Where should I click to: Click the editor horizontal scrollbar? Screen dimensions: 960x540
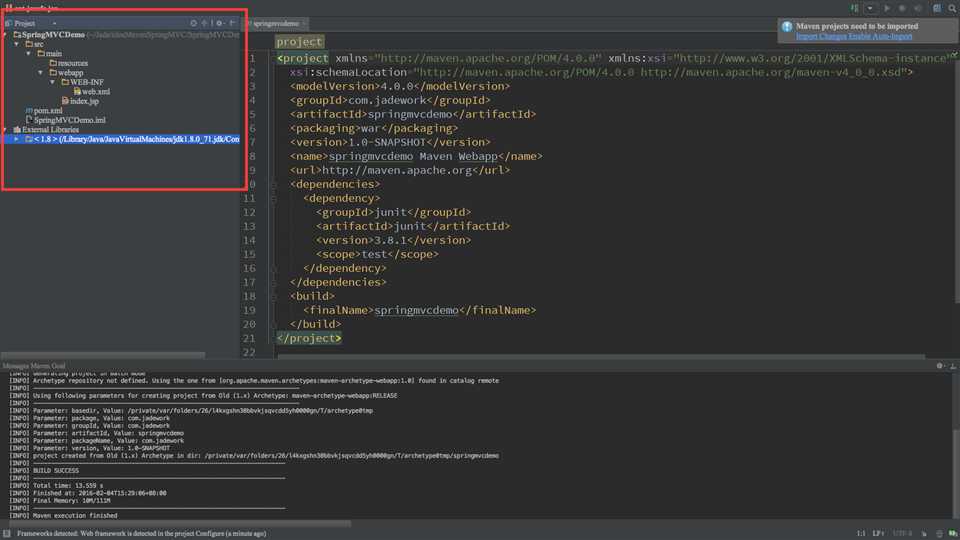point(601,356)
